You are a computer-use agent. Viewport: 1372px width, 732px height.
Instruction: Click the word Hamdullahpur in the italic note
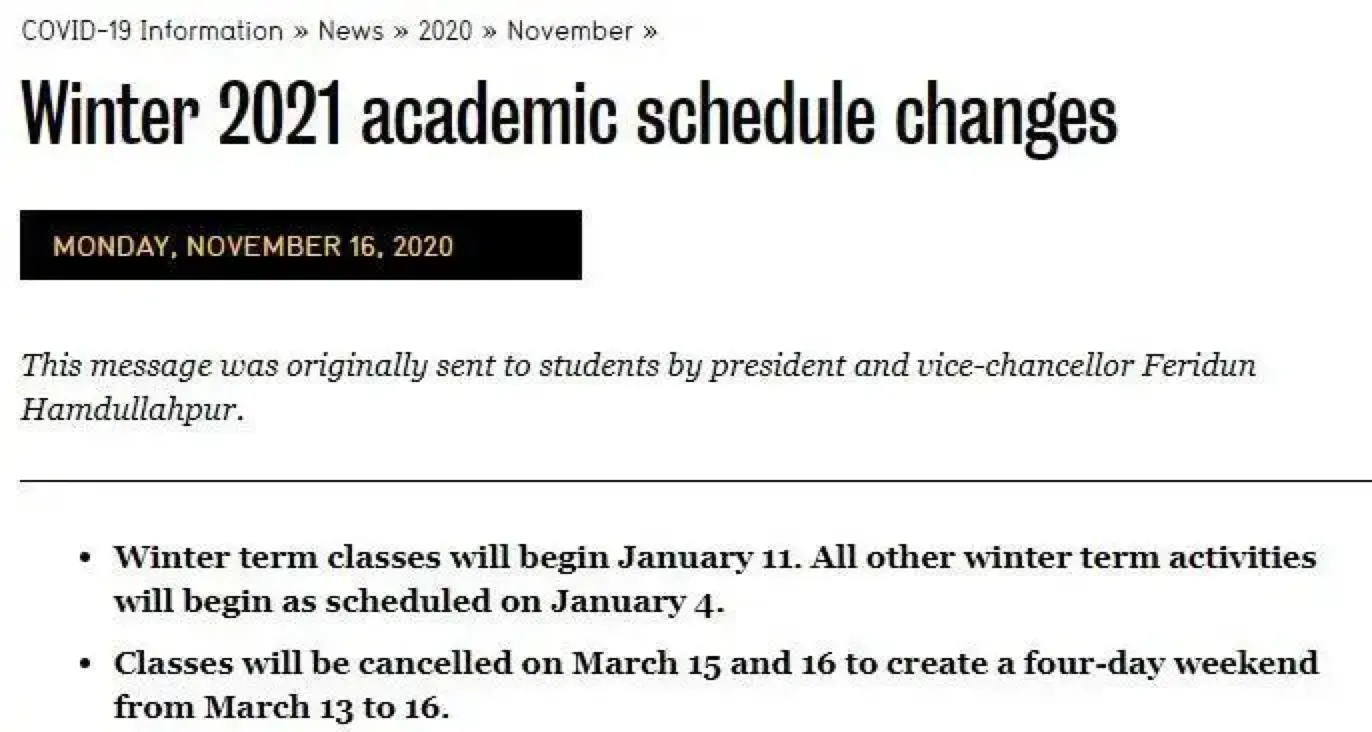click(x=130, y=411)
